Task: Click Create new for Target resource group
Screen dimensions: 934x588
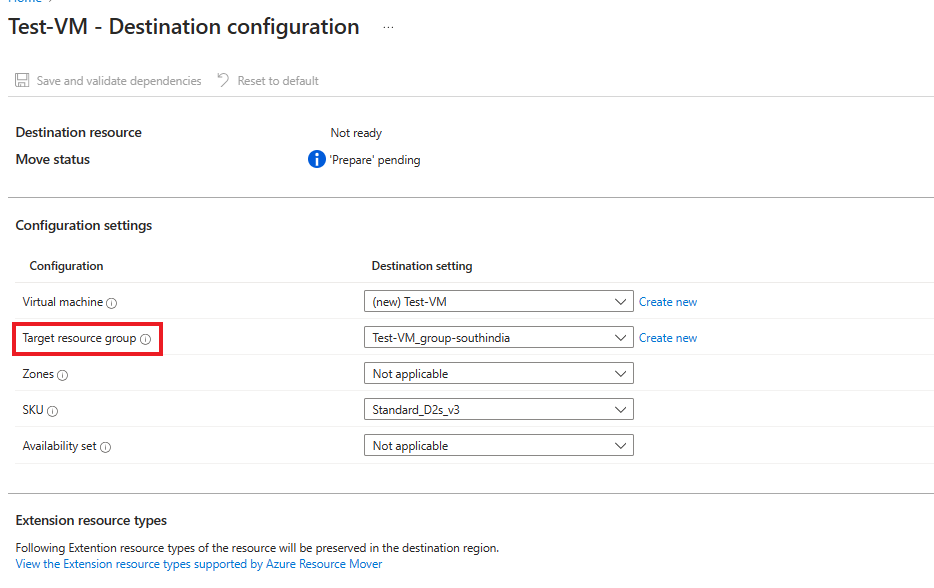Action: [668, 338]
